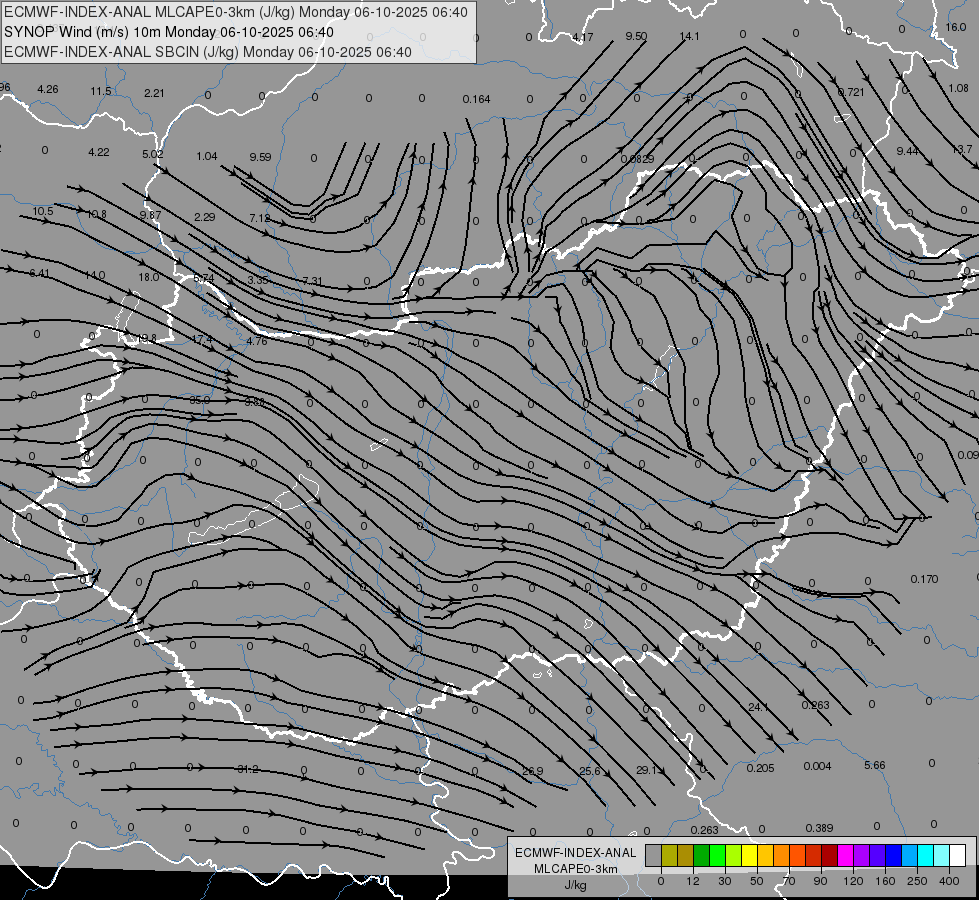Click the 14.1 value on the map
Screen dimensions: 979x900
tap(689, 36)
